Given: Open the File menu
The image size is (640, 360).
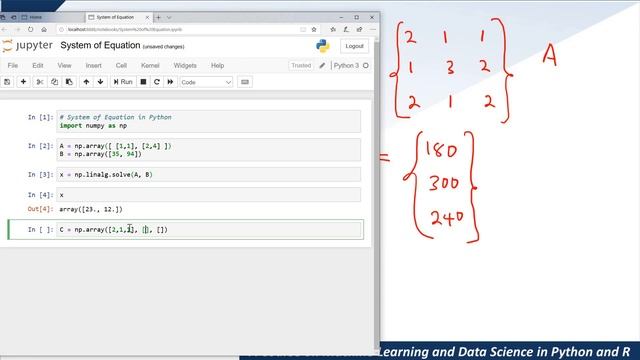Looking at the screenshot, I should tap(13, 65).
